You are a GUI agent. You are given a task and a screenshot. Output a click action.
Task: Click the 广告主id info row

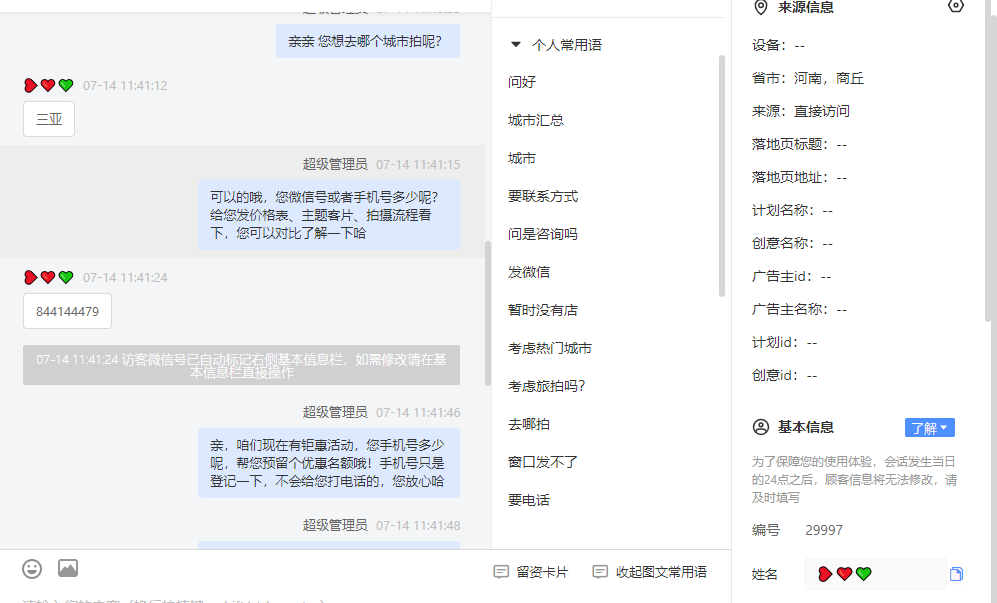click(792, 277)
